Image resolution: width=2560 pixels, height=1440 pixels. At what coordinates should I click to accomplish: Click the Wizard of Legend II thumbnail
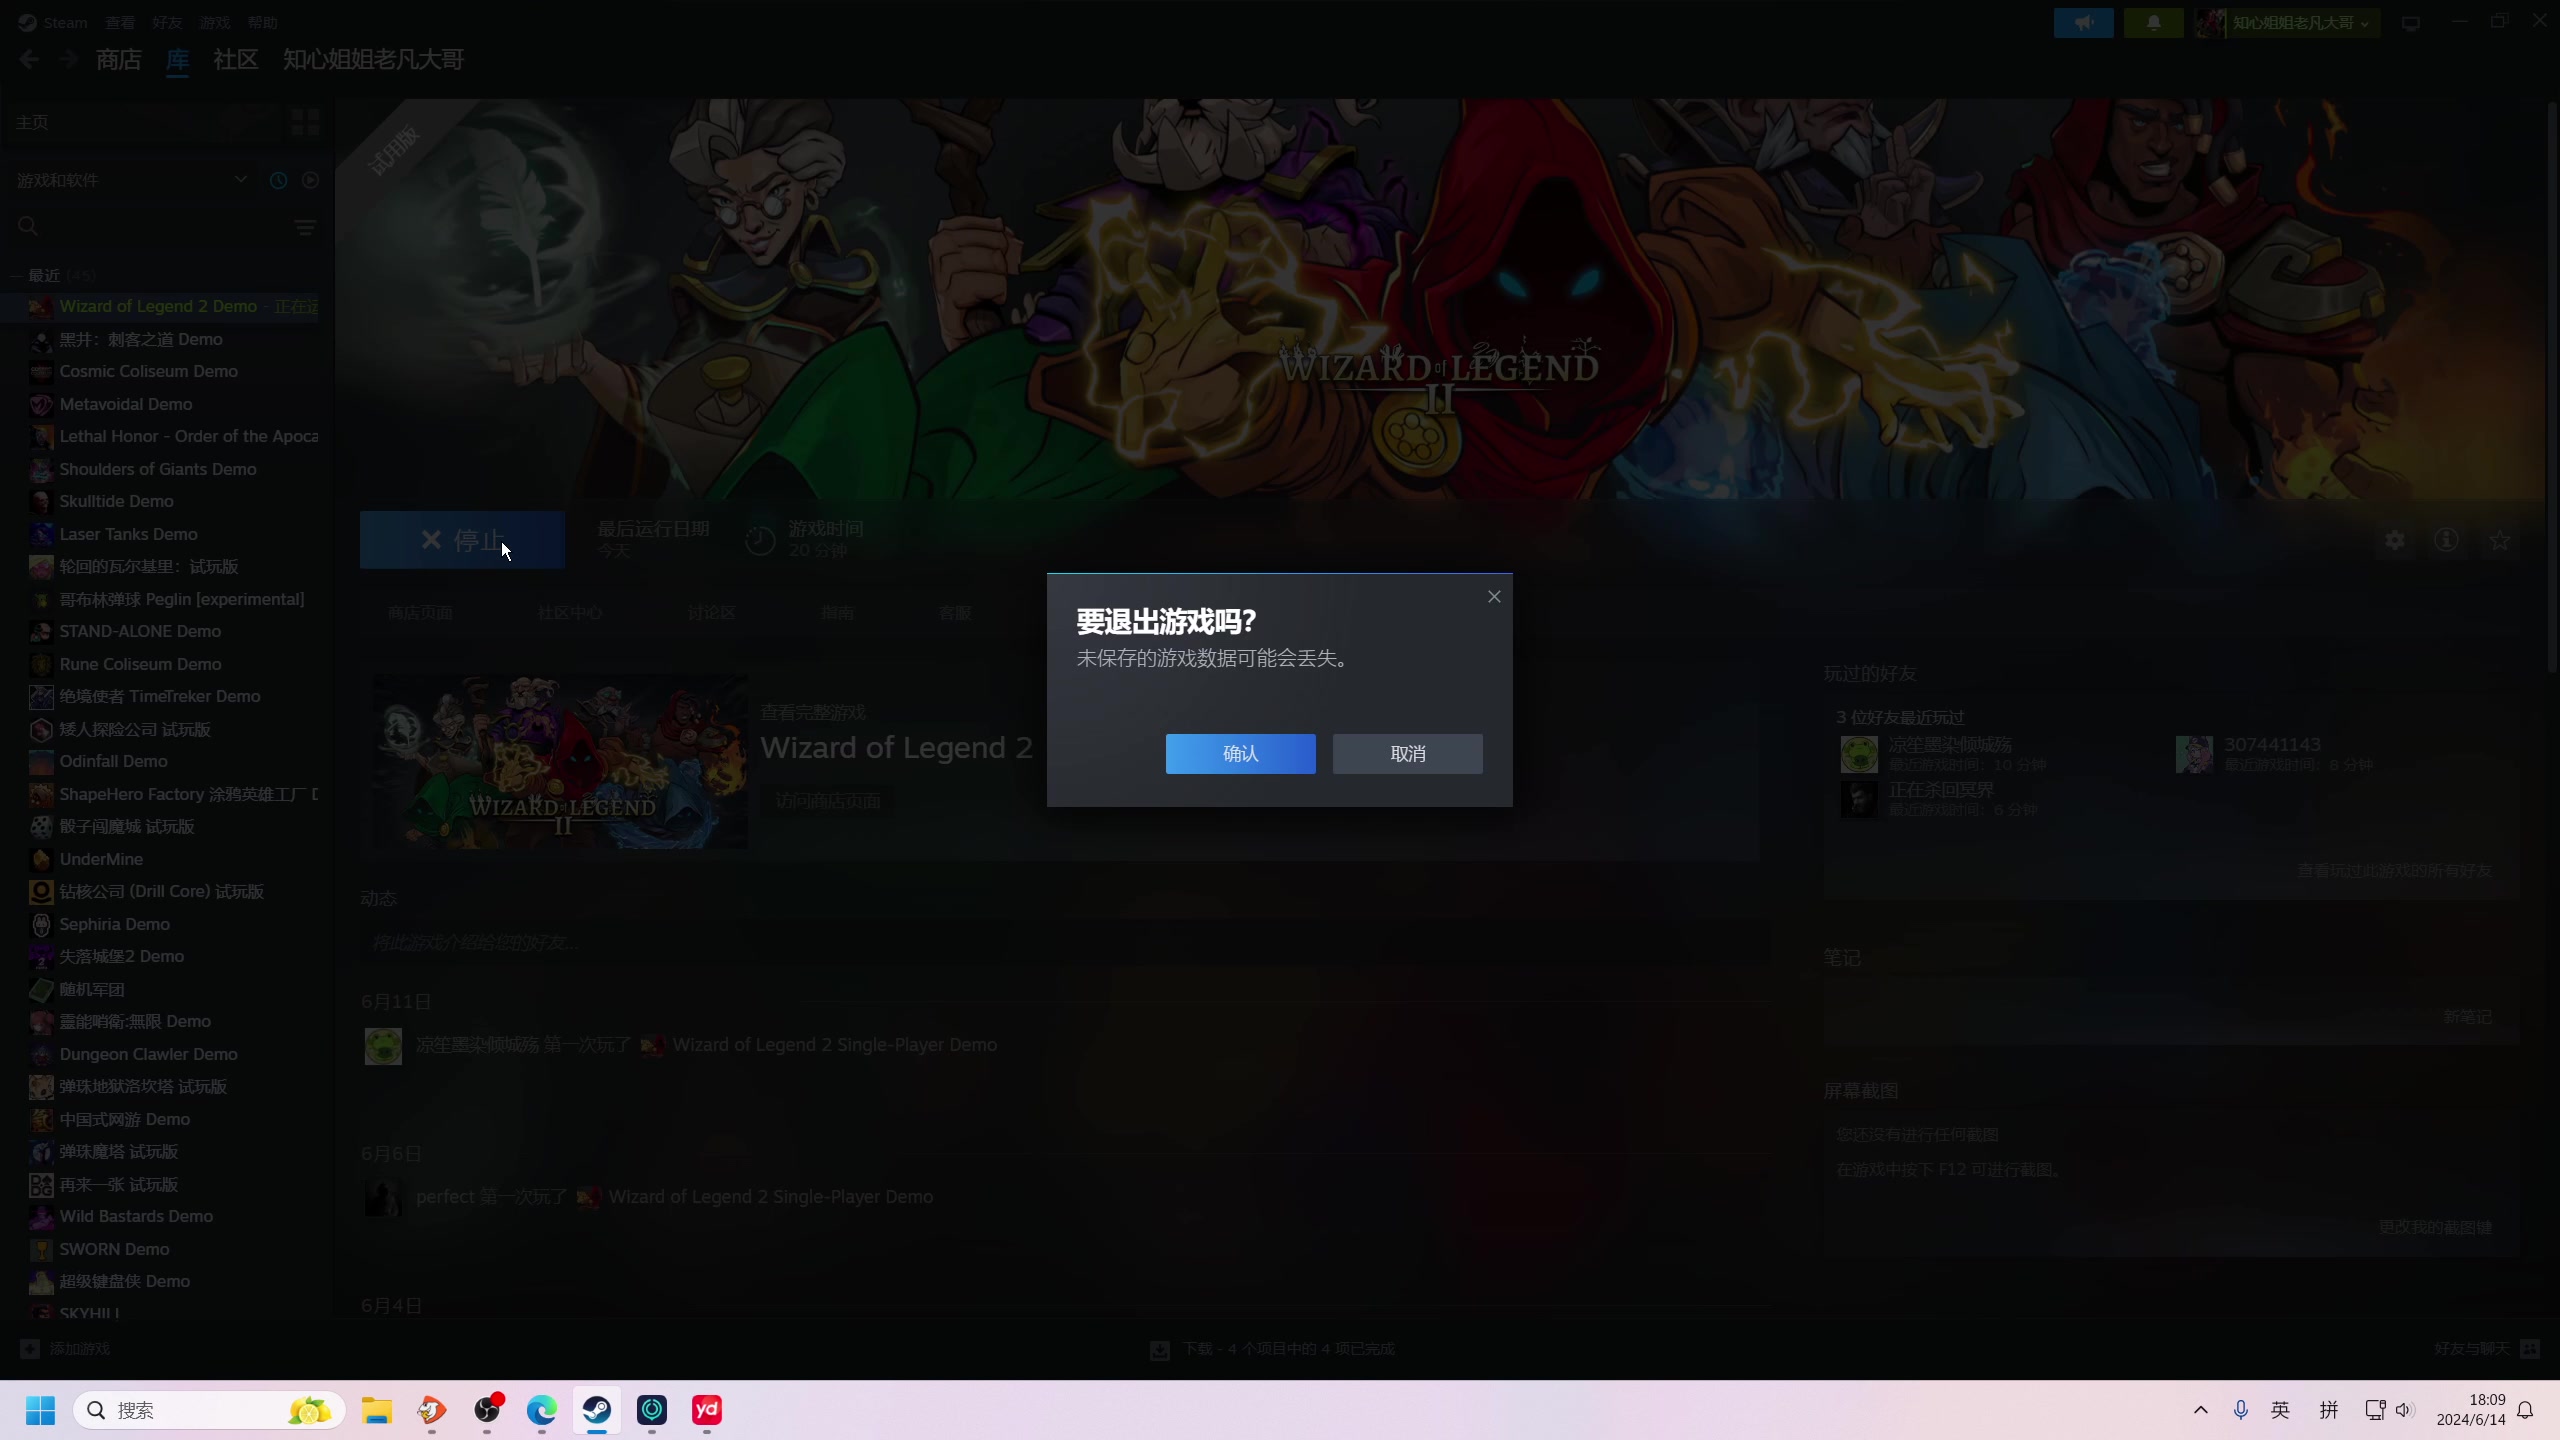click(x=560, y=761)
